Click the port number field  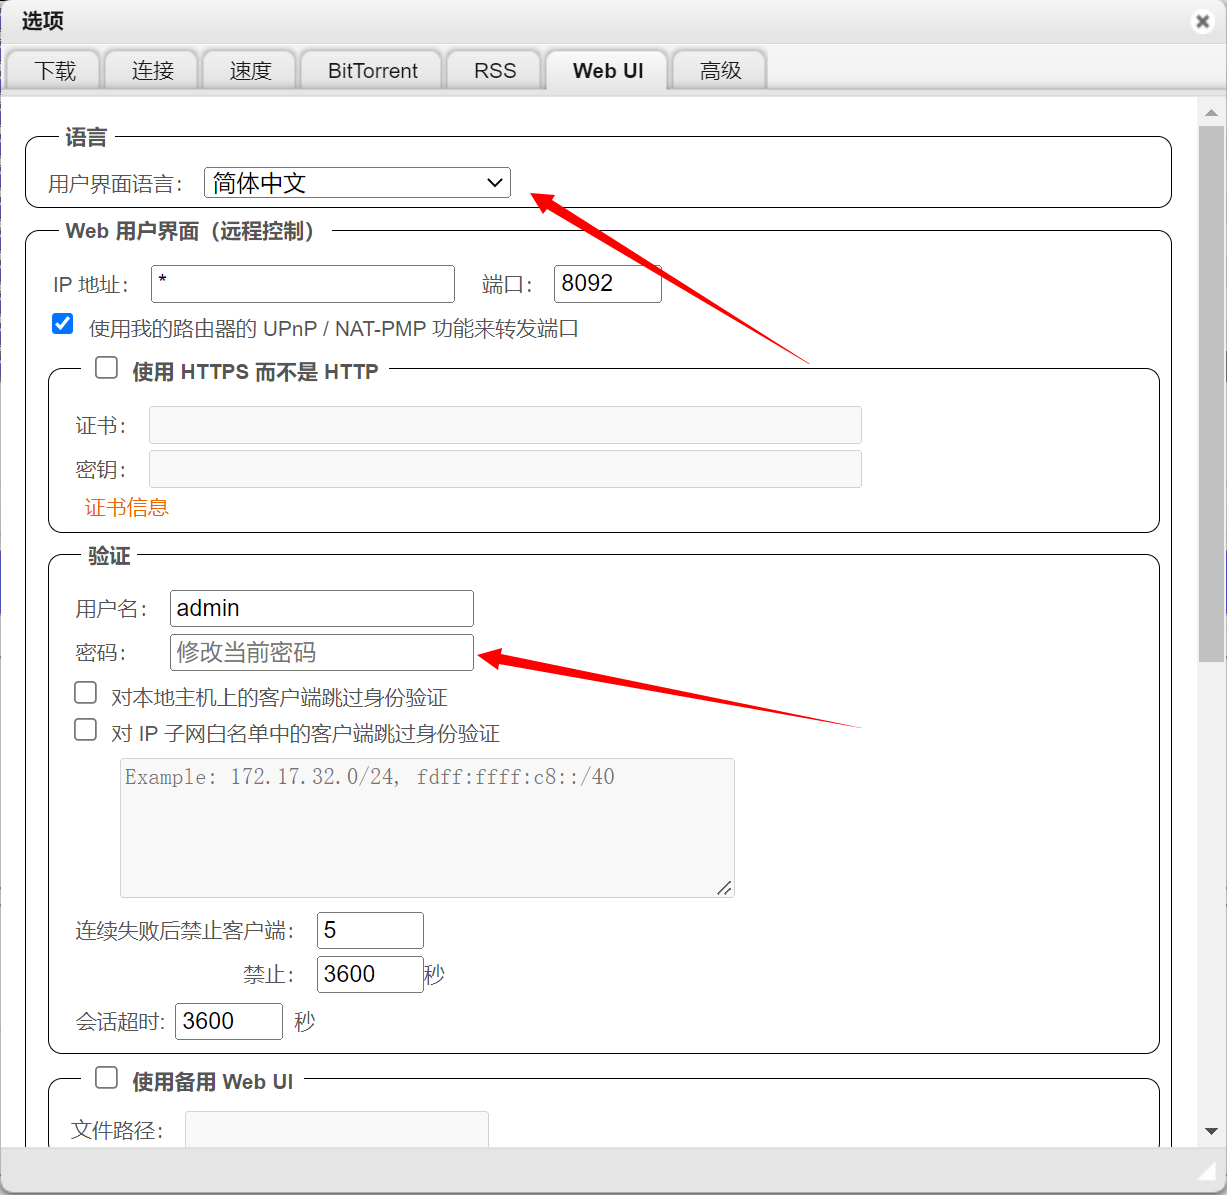click(x=607, y=284)
